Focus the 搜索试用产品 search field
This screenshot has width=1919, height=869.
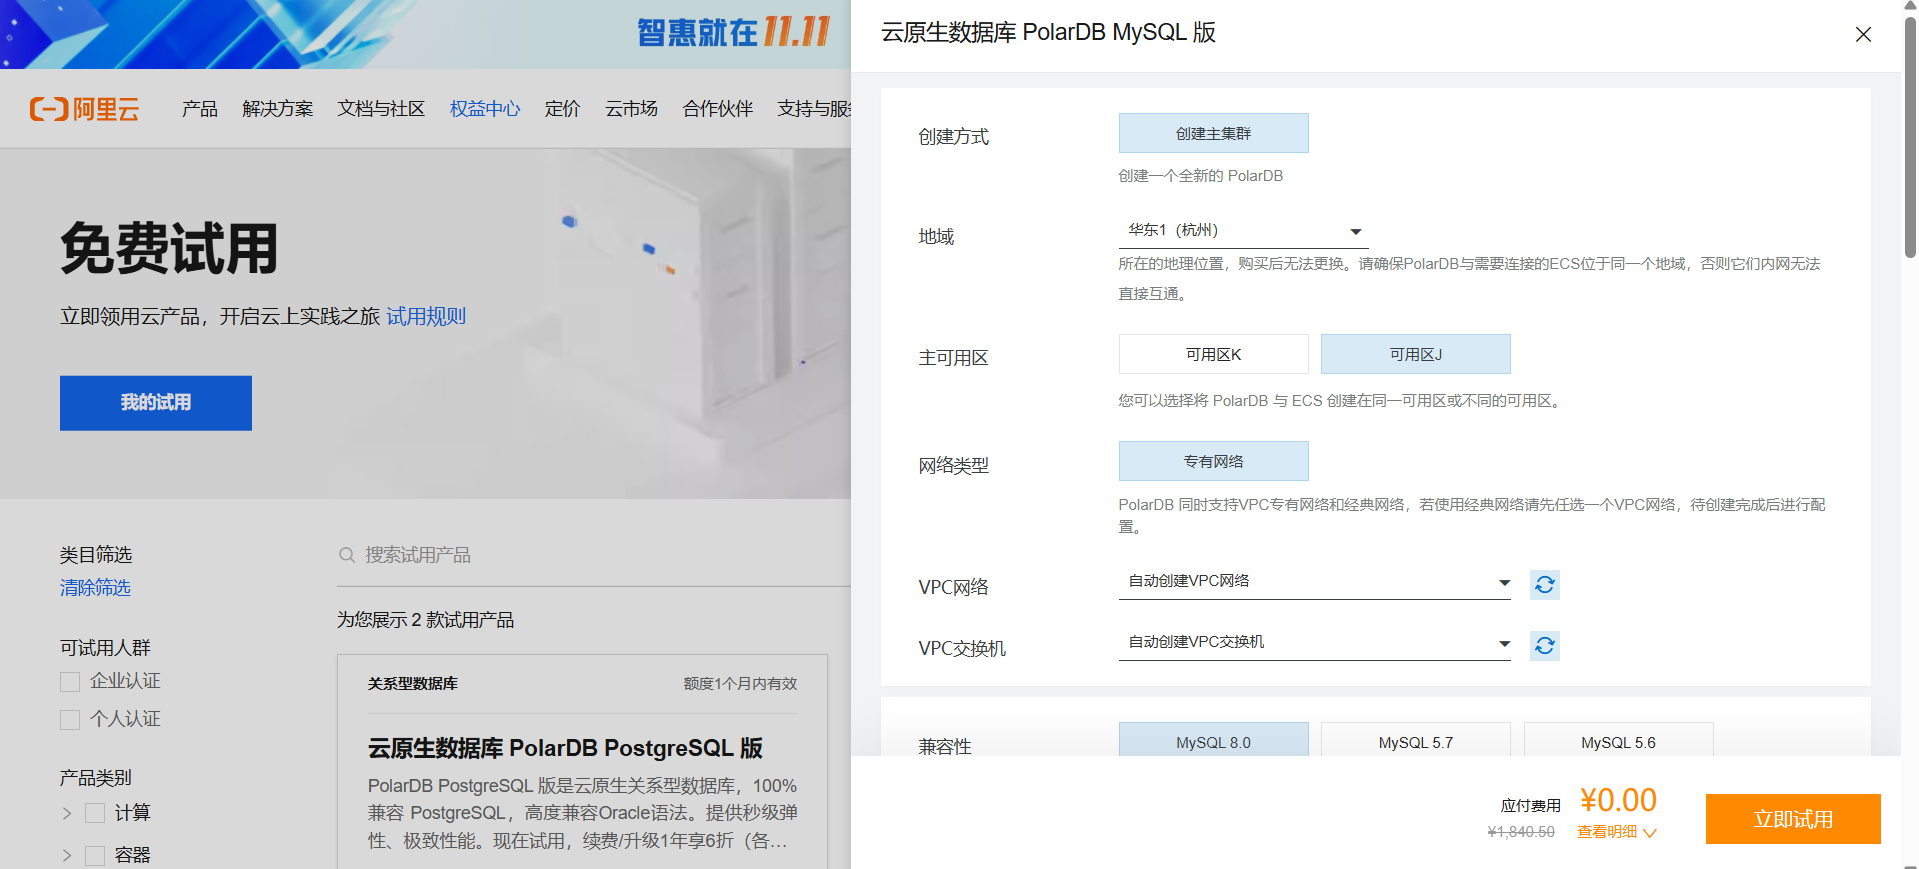tap(594, 555)
